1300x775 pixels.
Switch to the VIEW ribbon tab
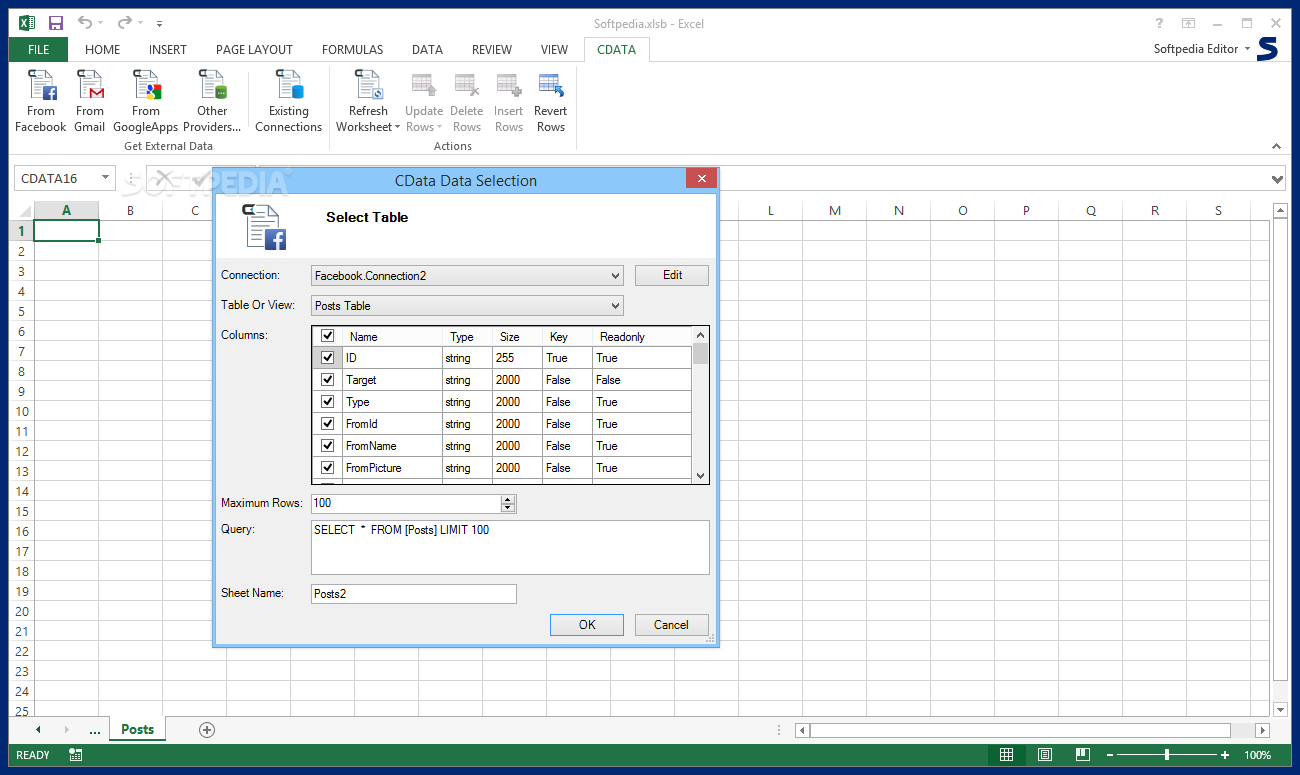tap(554, 49)
